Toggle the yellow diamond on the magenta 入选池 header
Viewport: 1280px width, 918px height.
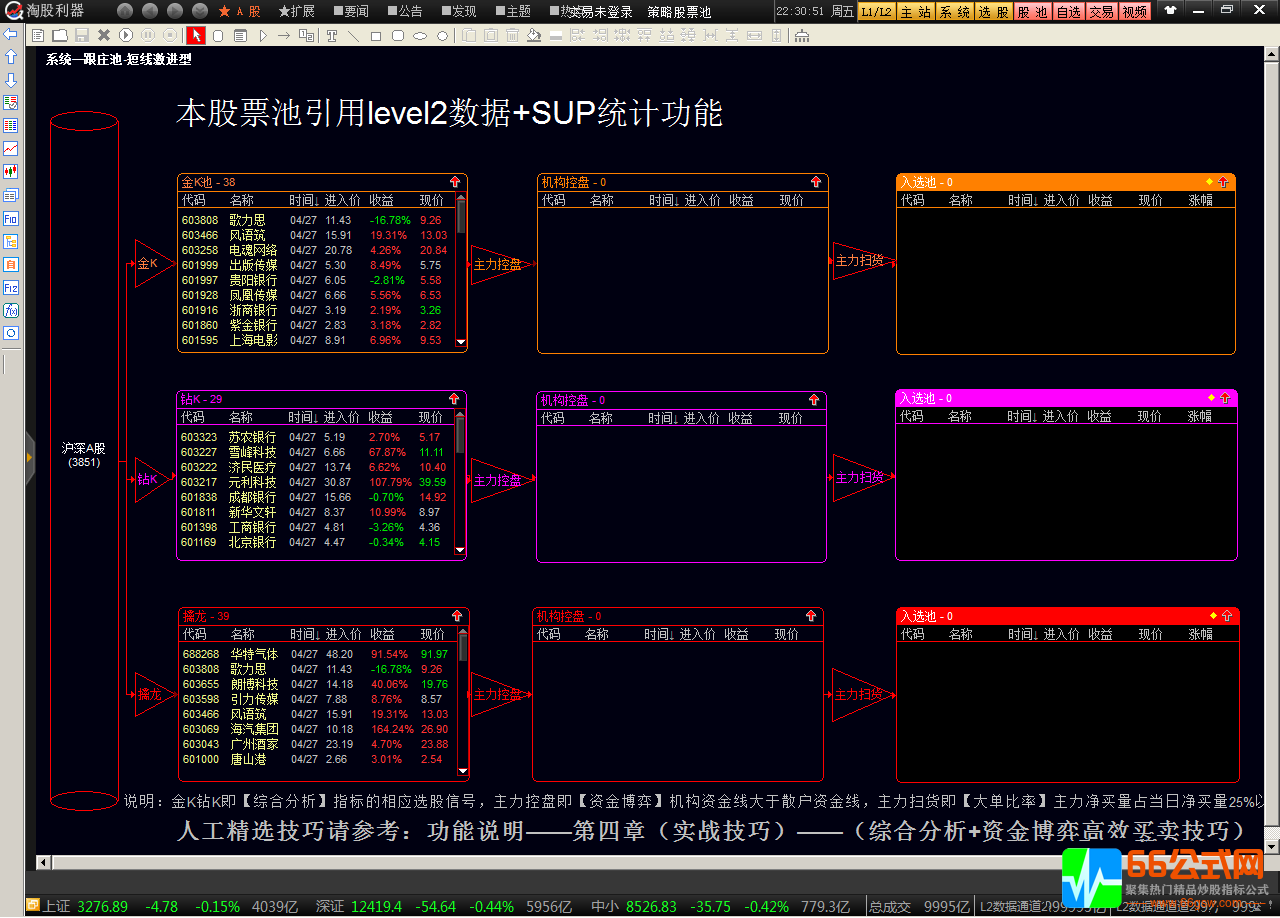pyautogui.click(x=1211, y=398)
